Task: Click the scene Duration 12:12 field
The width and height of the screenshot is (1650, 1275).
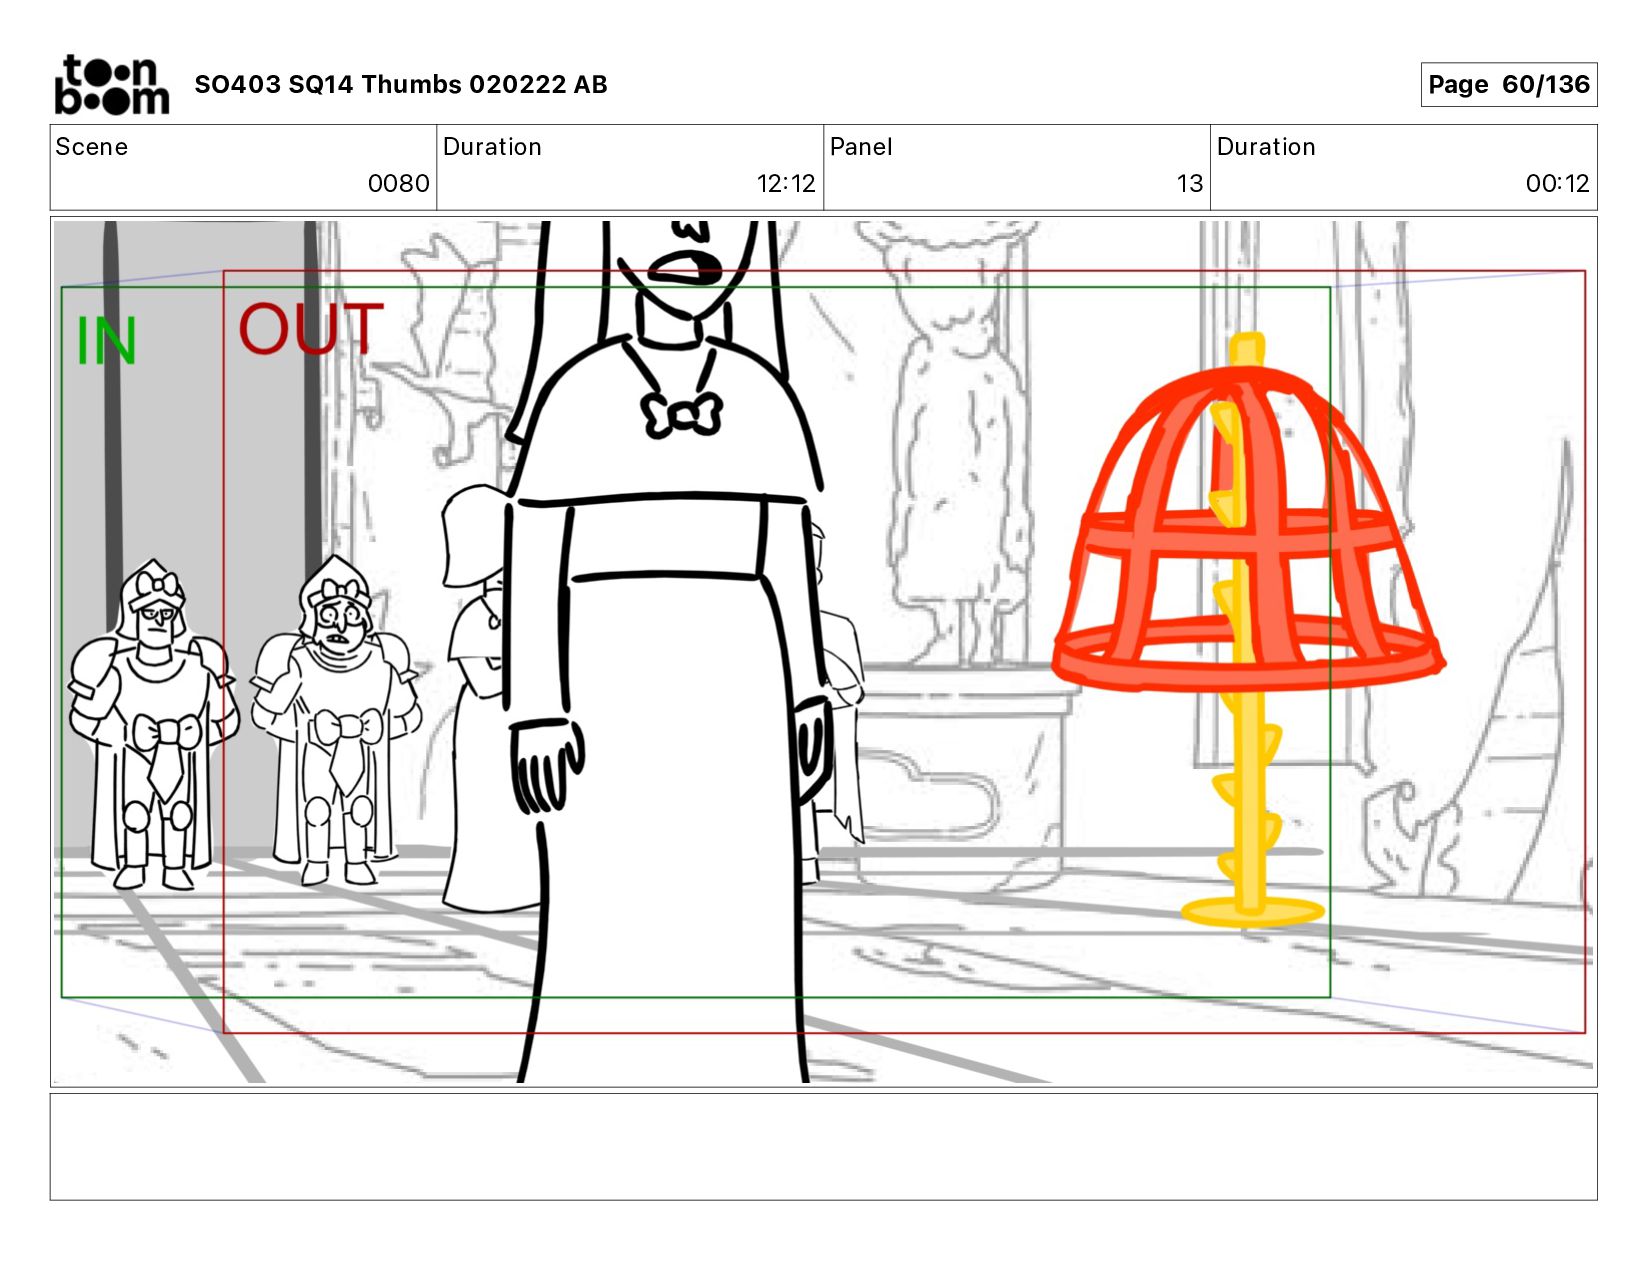Action: coord(630,167)
